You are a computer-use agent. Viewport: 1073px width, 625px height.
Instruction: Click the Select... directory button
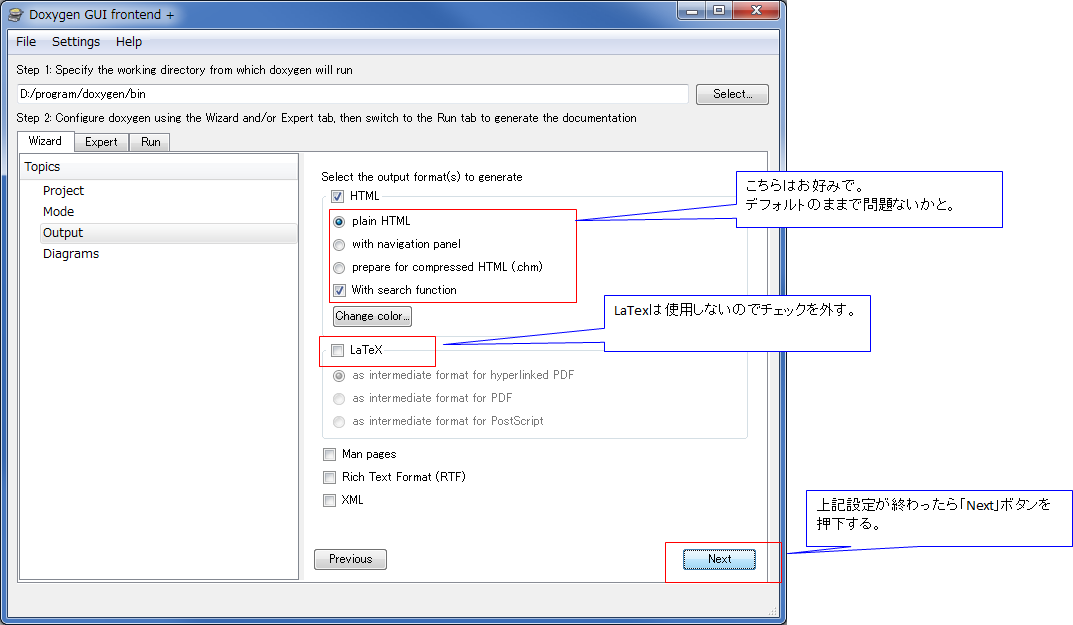pos(732,94)
